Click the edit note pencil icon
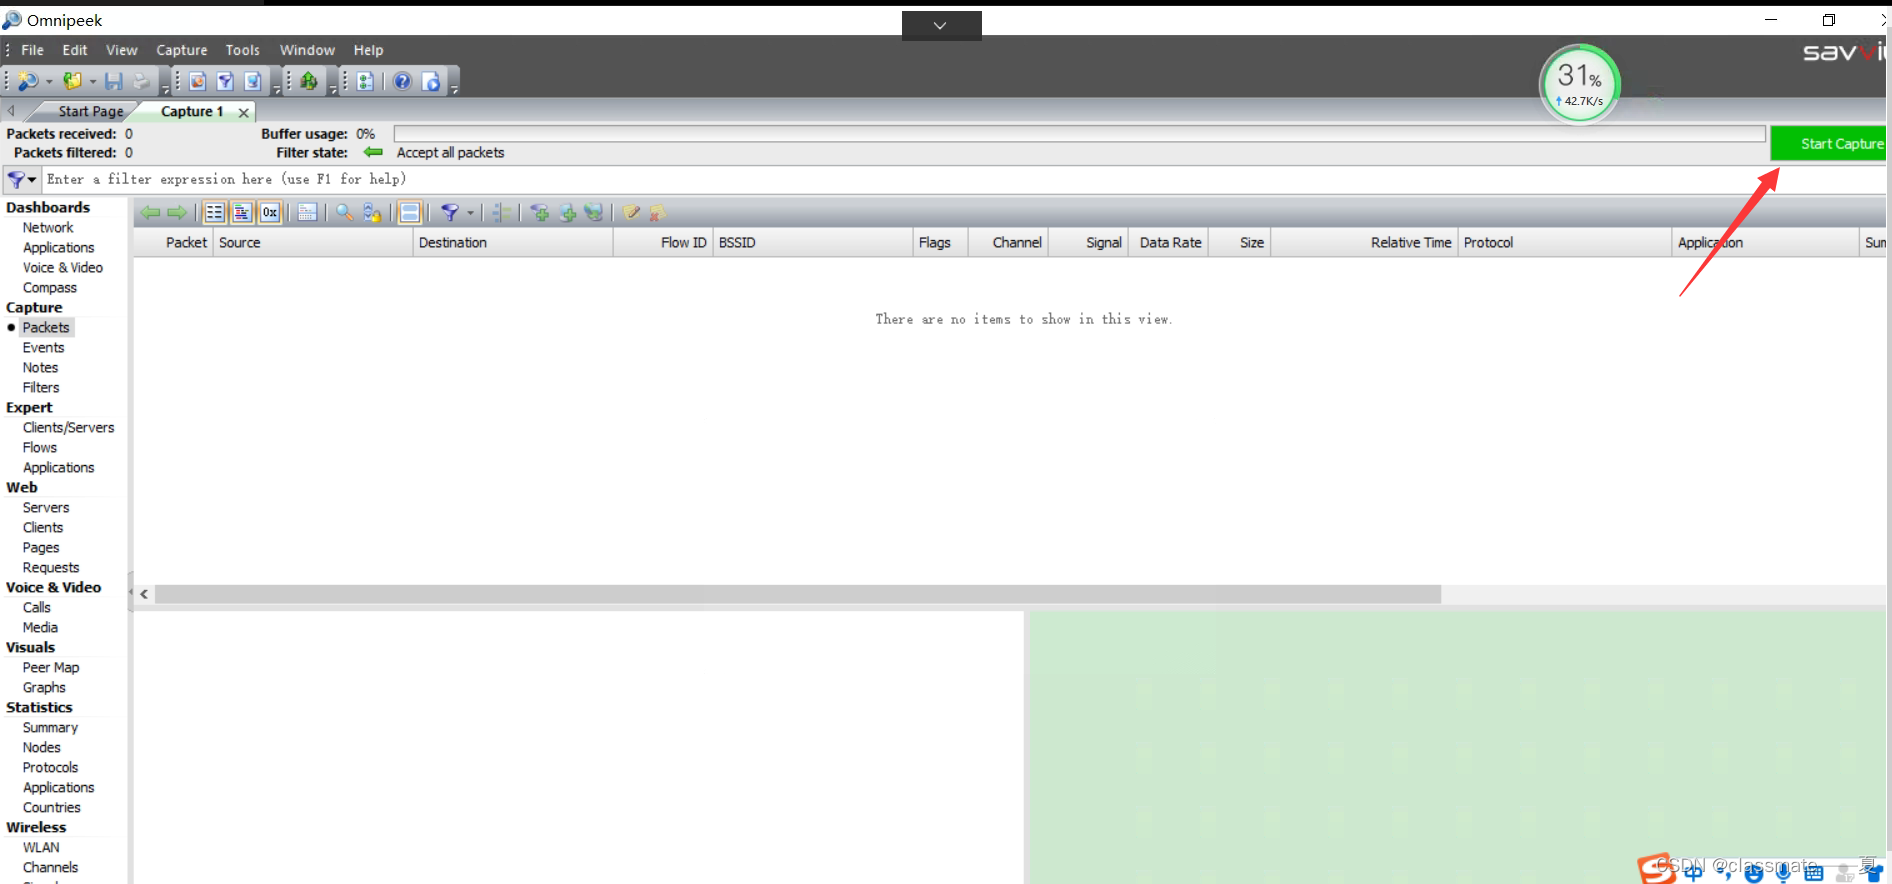This screenshot has width=1892, height=884. tap(631, 212)
